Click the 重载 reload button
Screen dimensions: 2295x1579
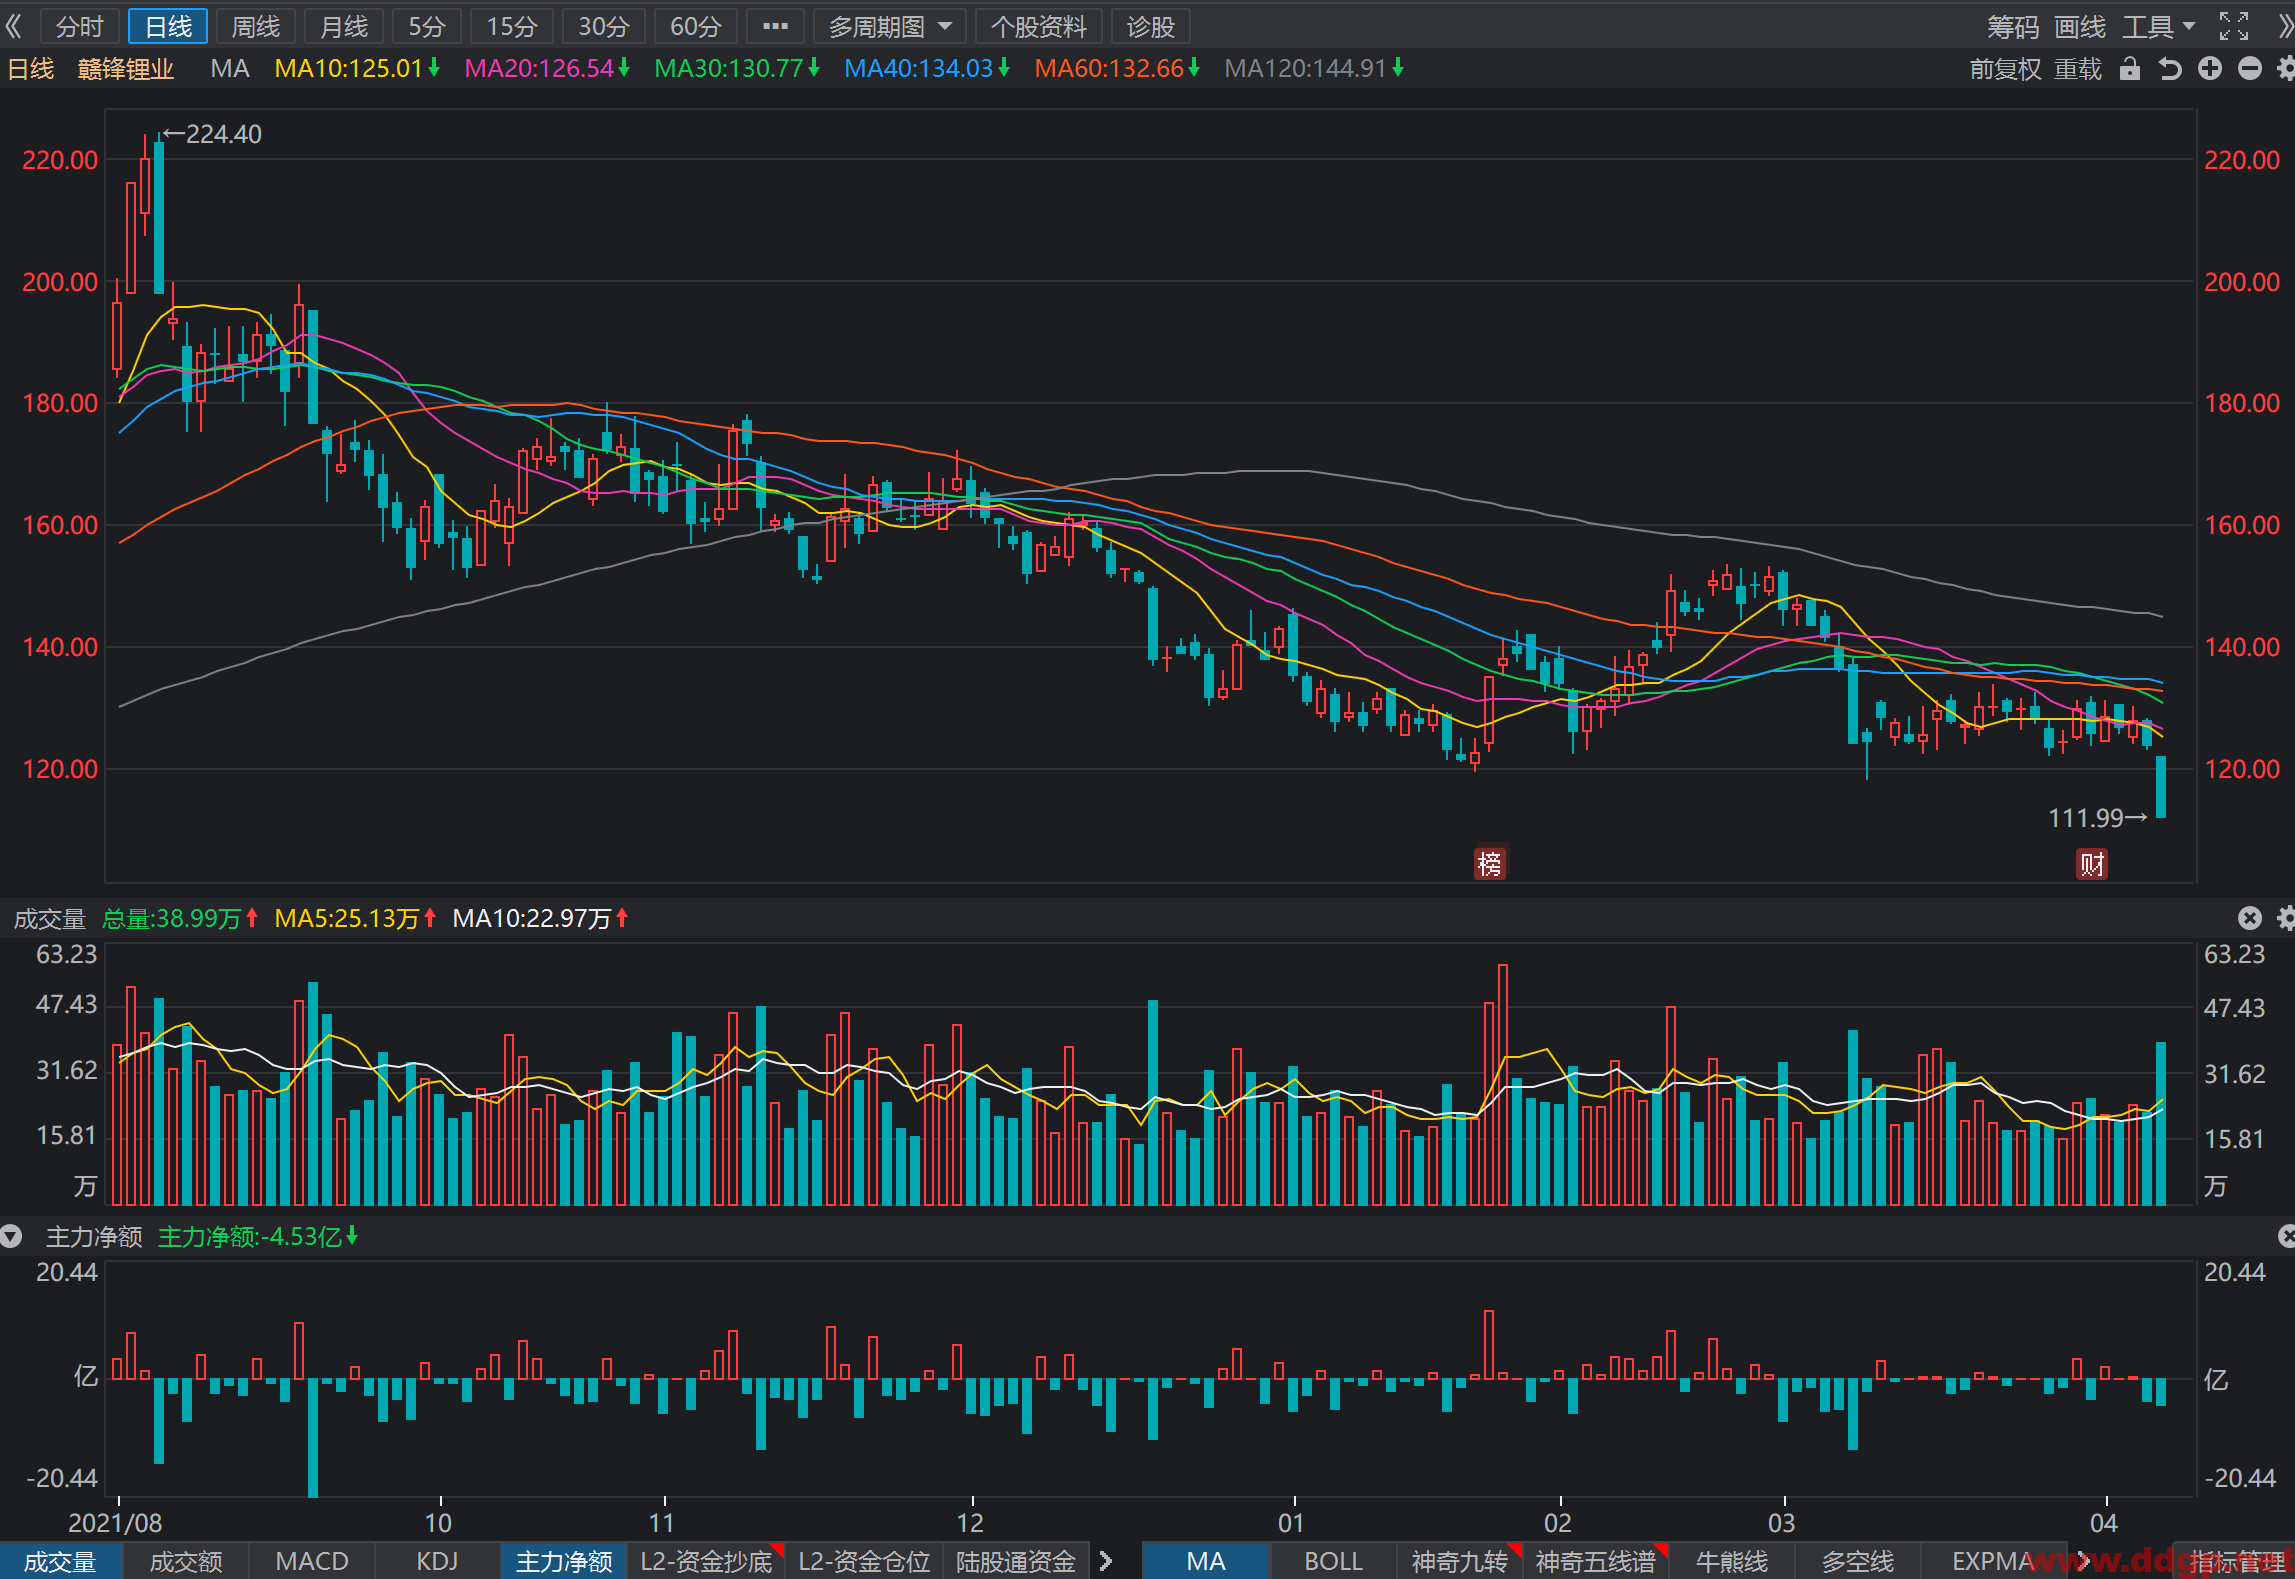[x=2078, y=69]
